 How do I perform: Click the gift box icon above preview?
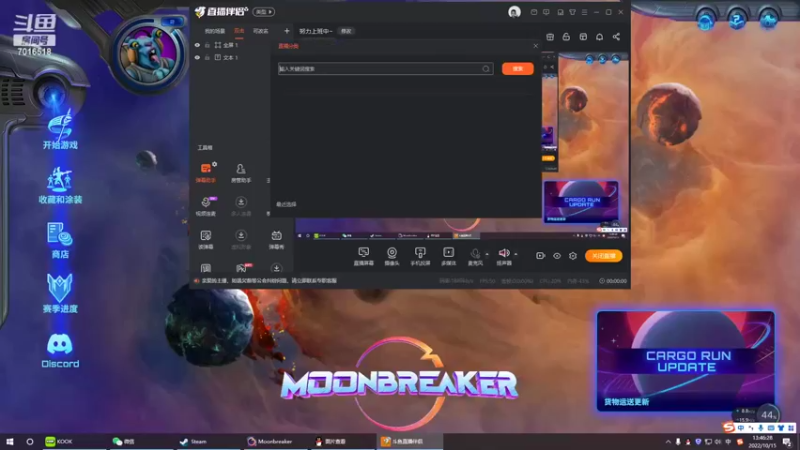(x=550, y=37)
